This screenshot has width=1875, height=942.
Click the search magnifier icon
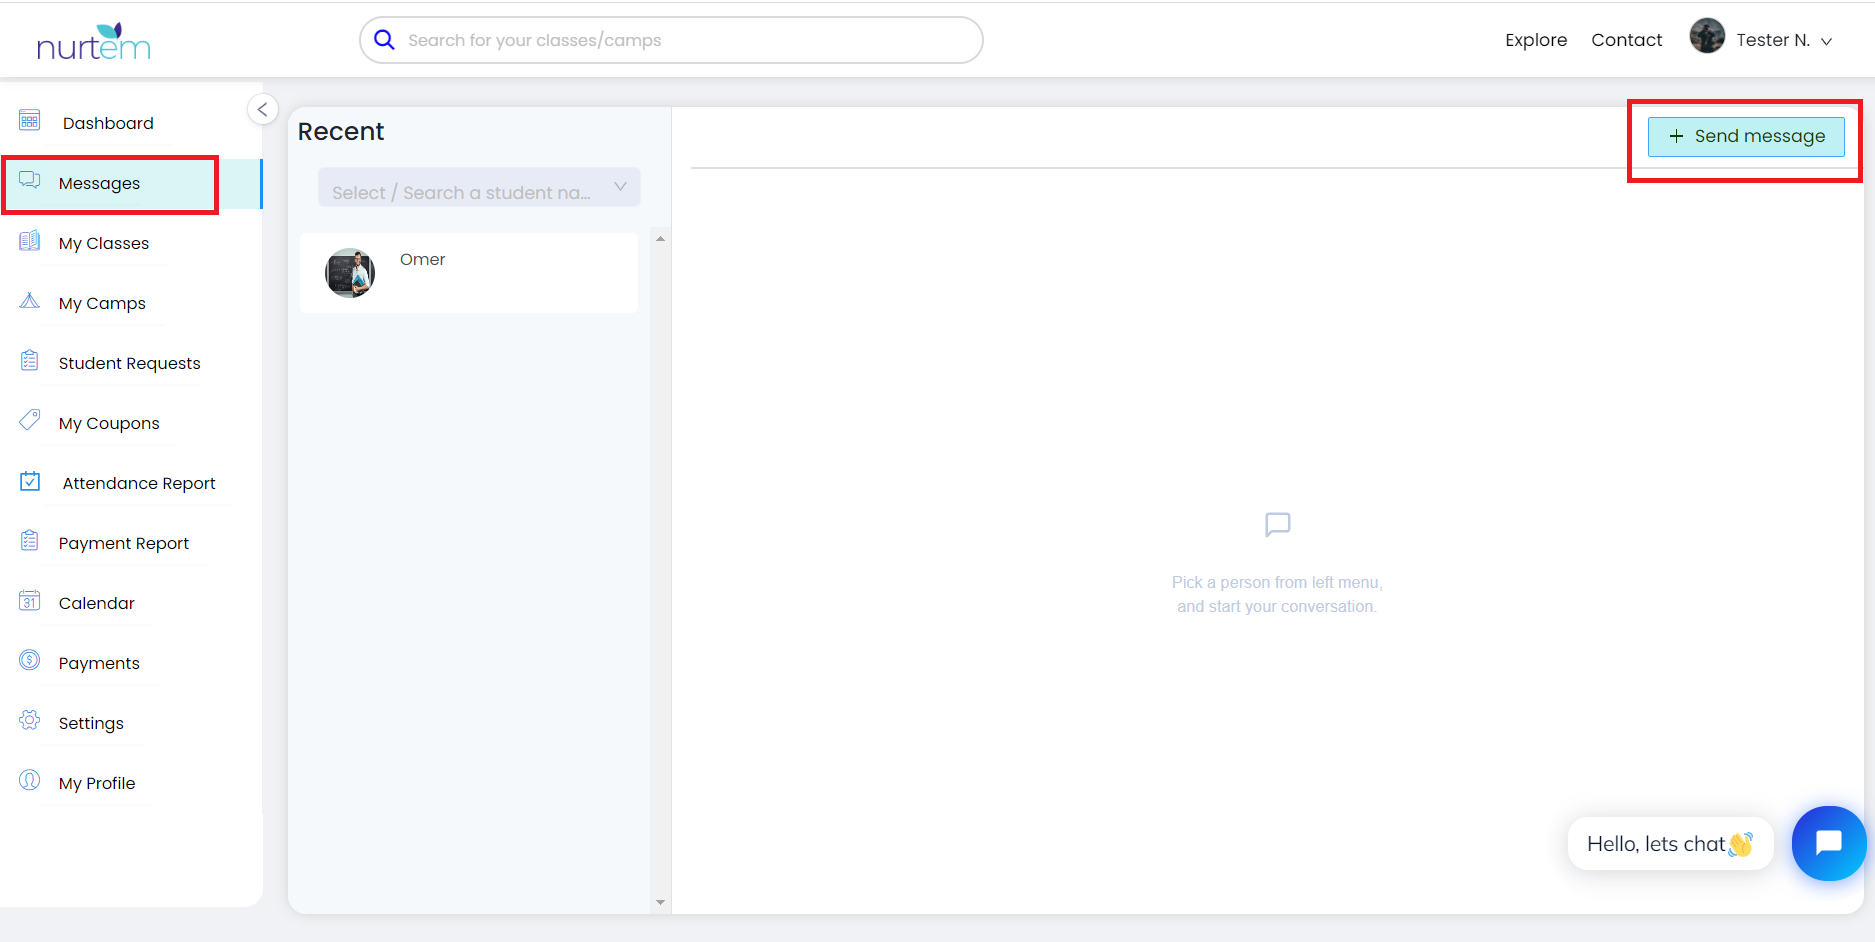pyautogui.click(x=384, y=39)
